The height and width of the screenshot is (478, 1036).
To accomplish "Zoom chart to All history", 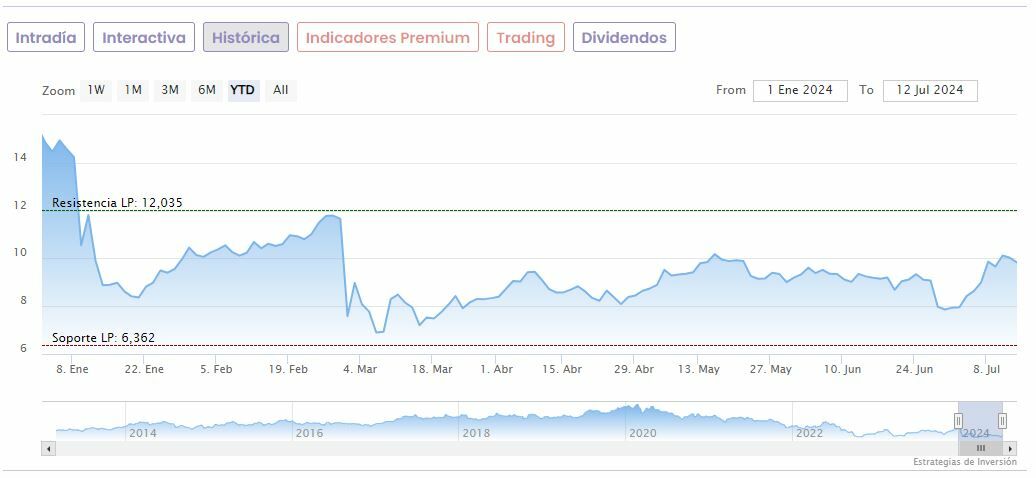I will point(281,90).
